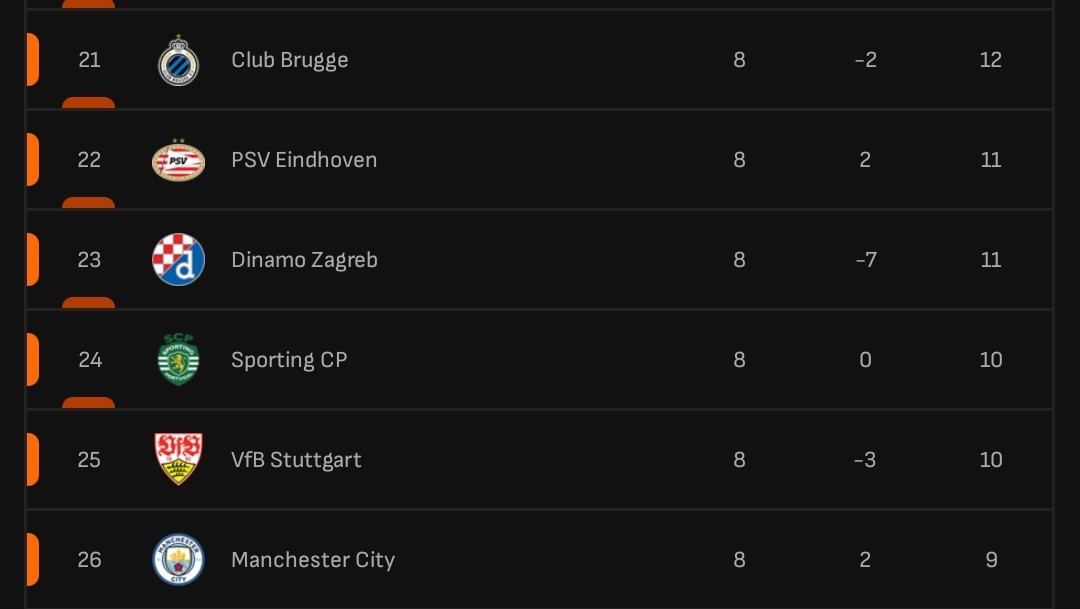Open the VfB Stuttgart team name link
Screen dimensions: 1080x609
click(x=296, y=460)
